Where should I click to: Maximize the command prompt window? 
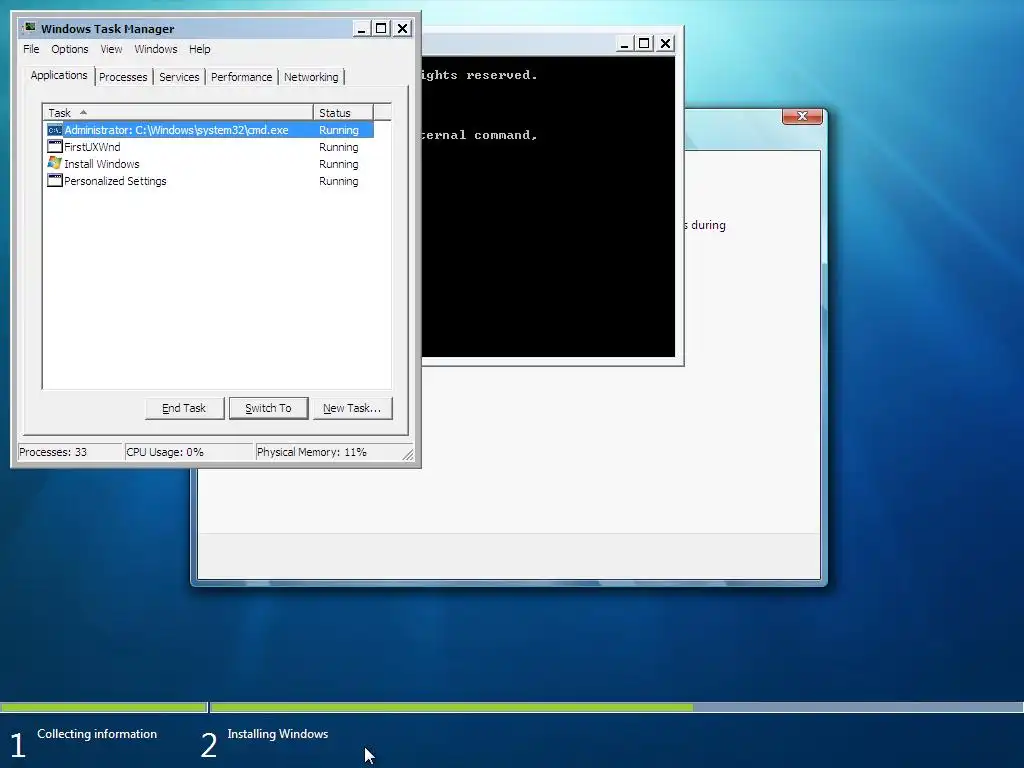(x=645, y=44)
